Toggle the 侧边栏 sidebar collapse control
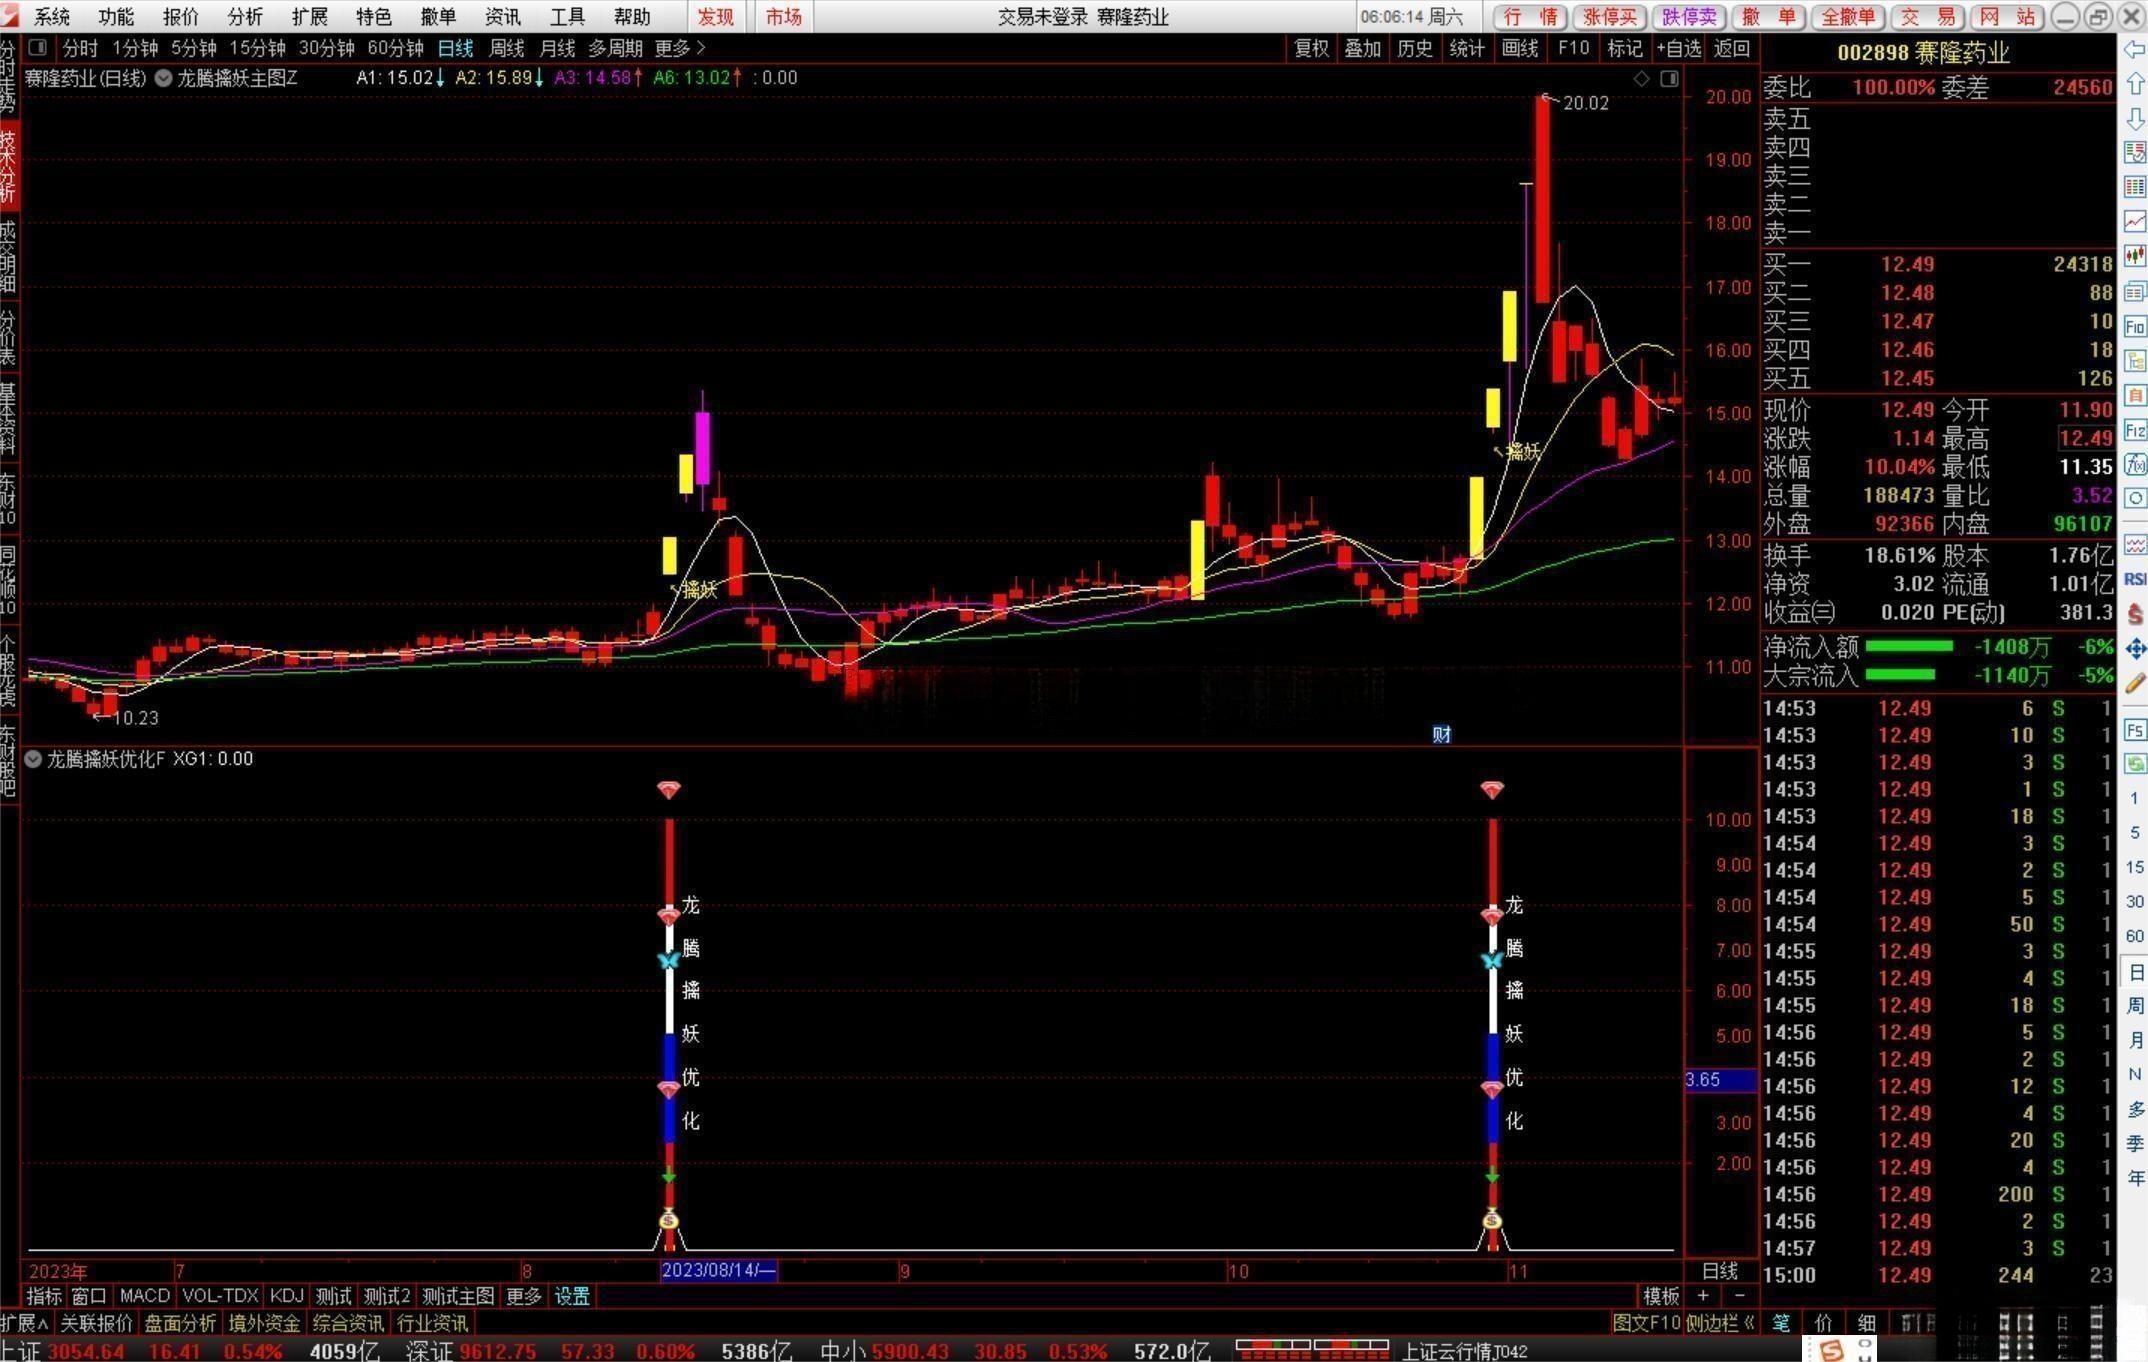Viewport: 2148px width, 1362px height. [x=1720, y=1323]
